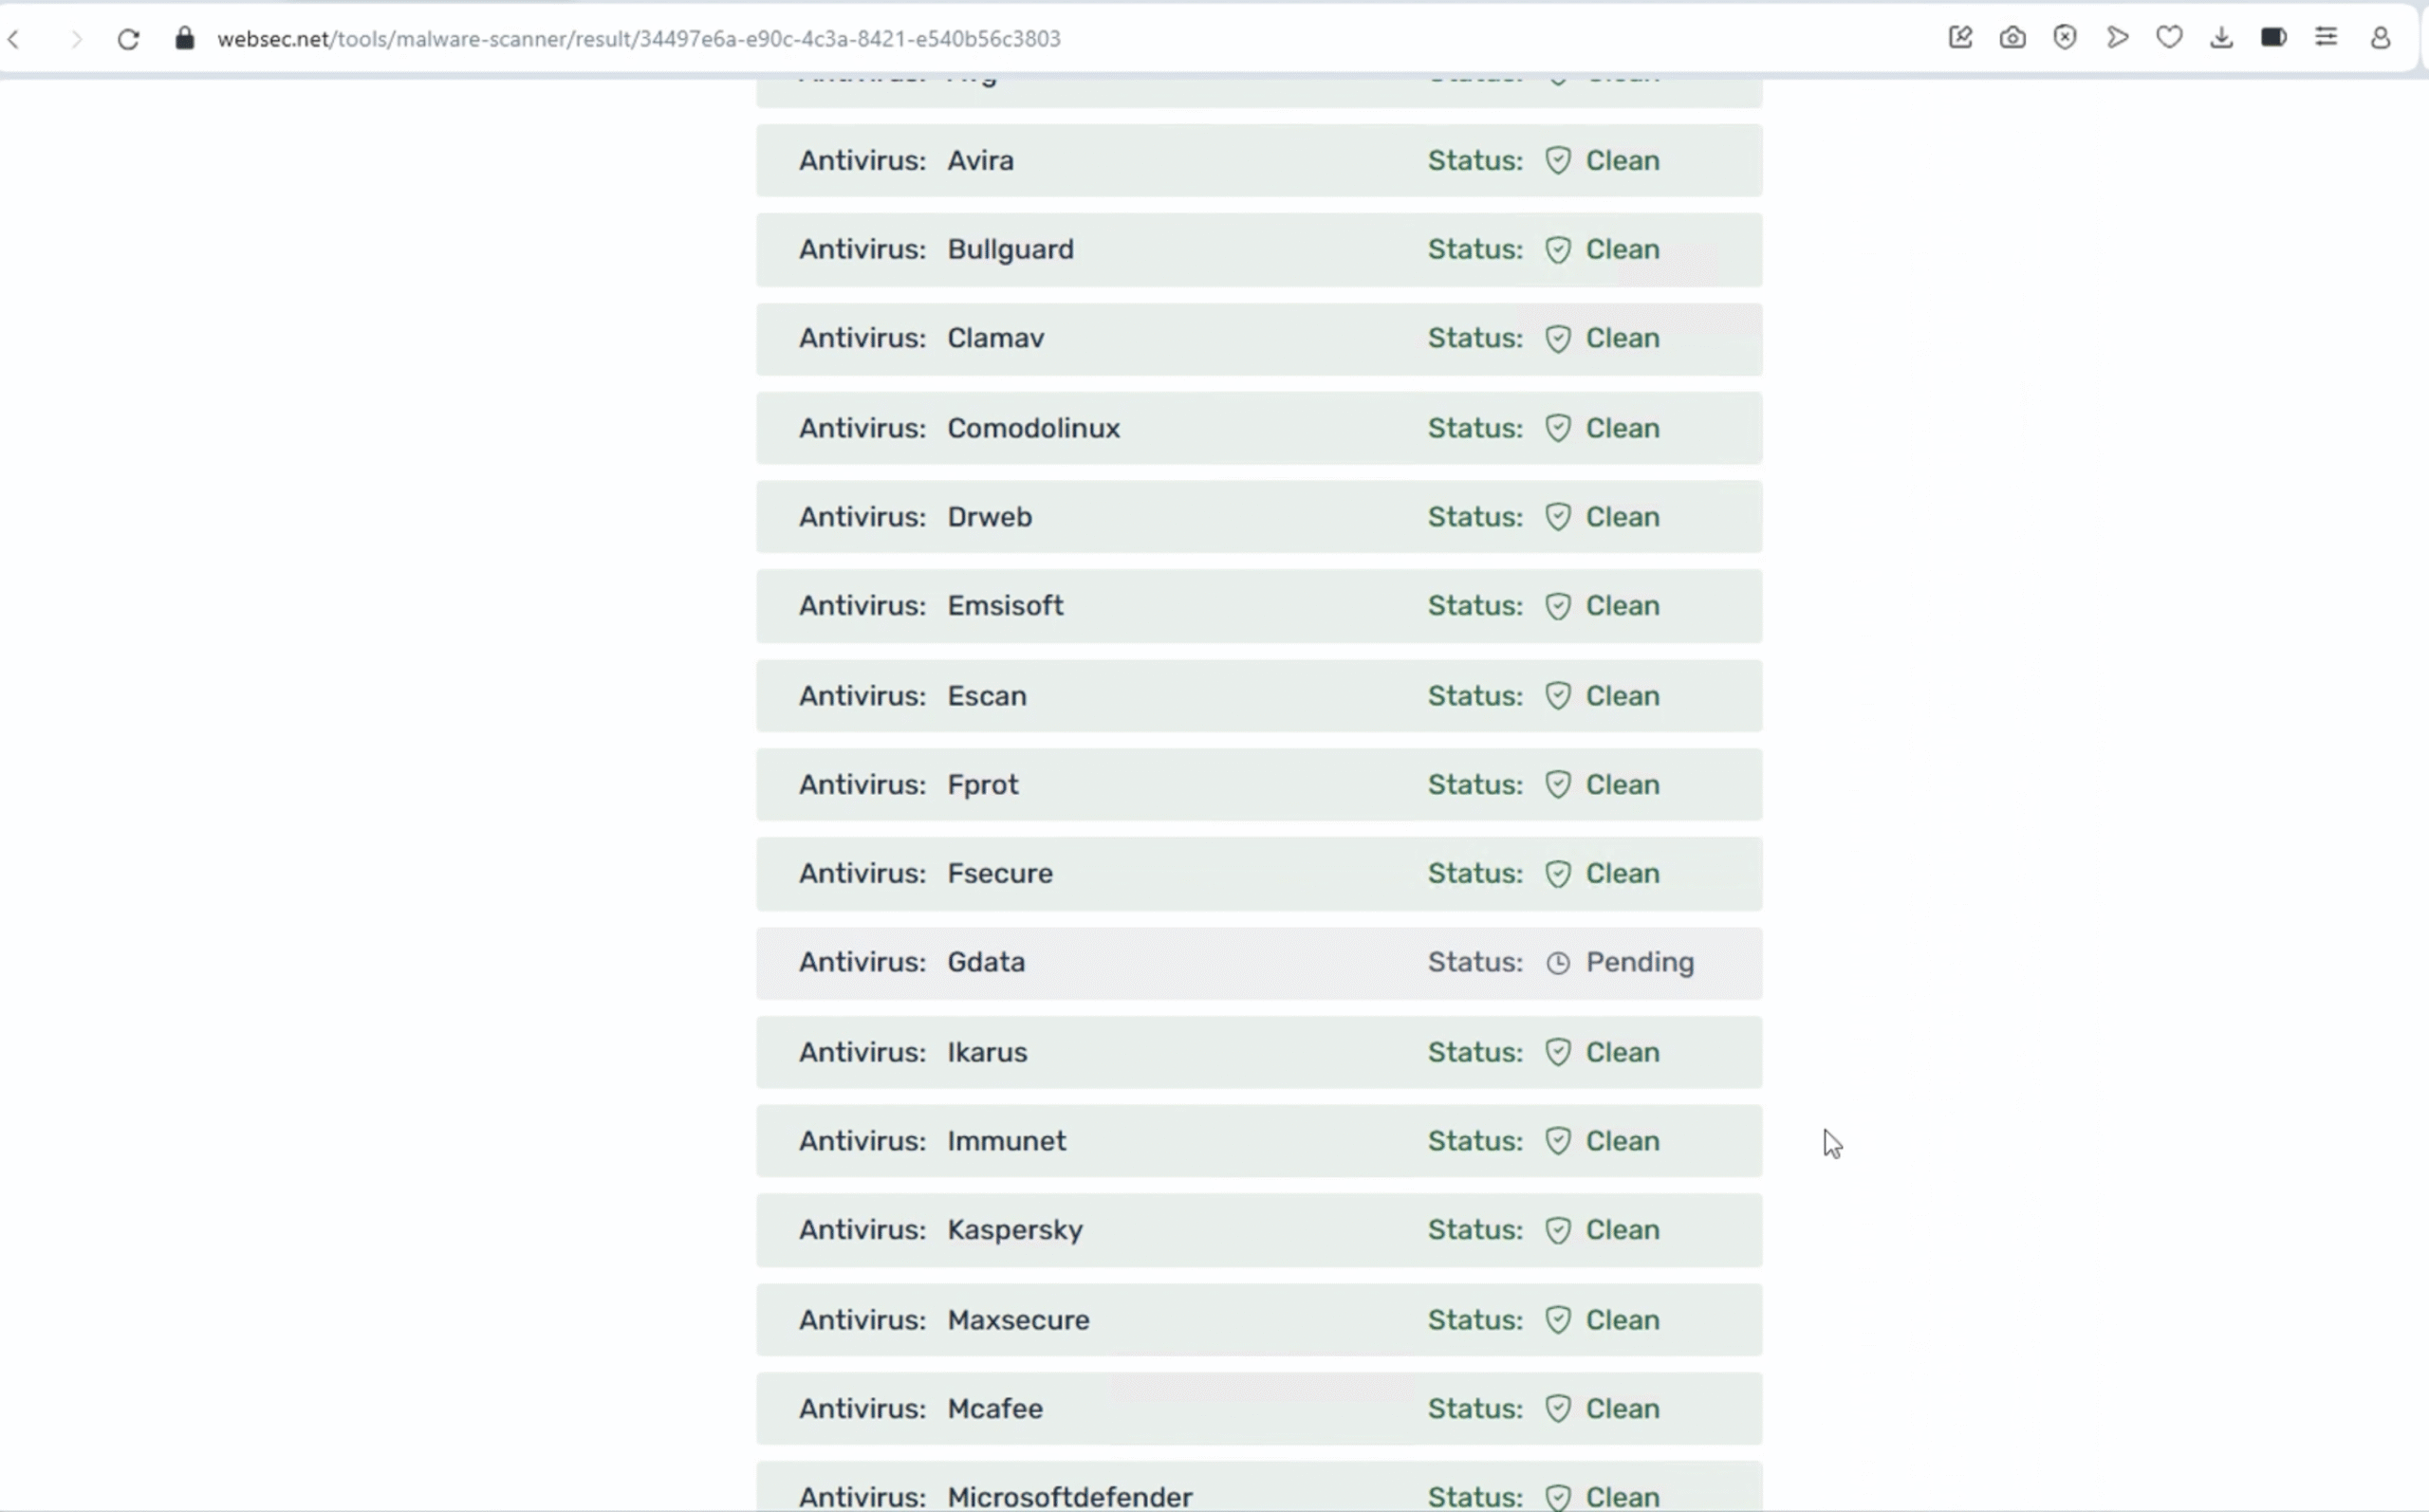Click the Gdata pending clock icon
The height and width of the screenshot is (1512, 2429).
pos(1557,963)
